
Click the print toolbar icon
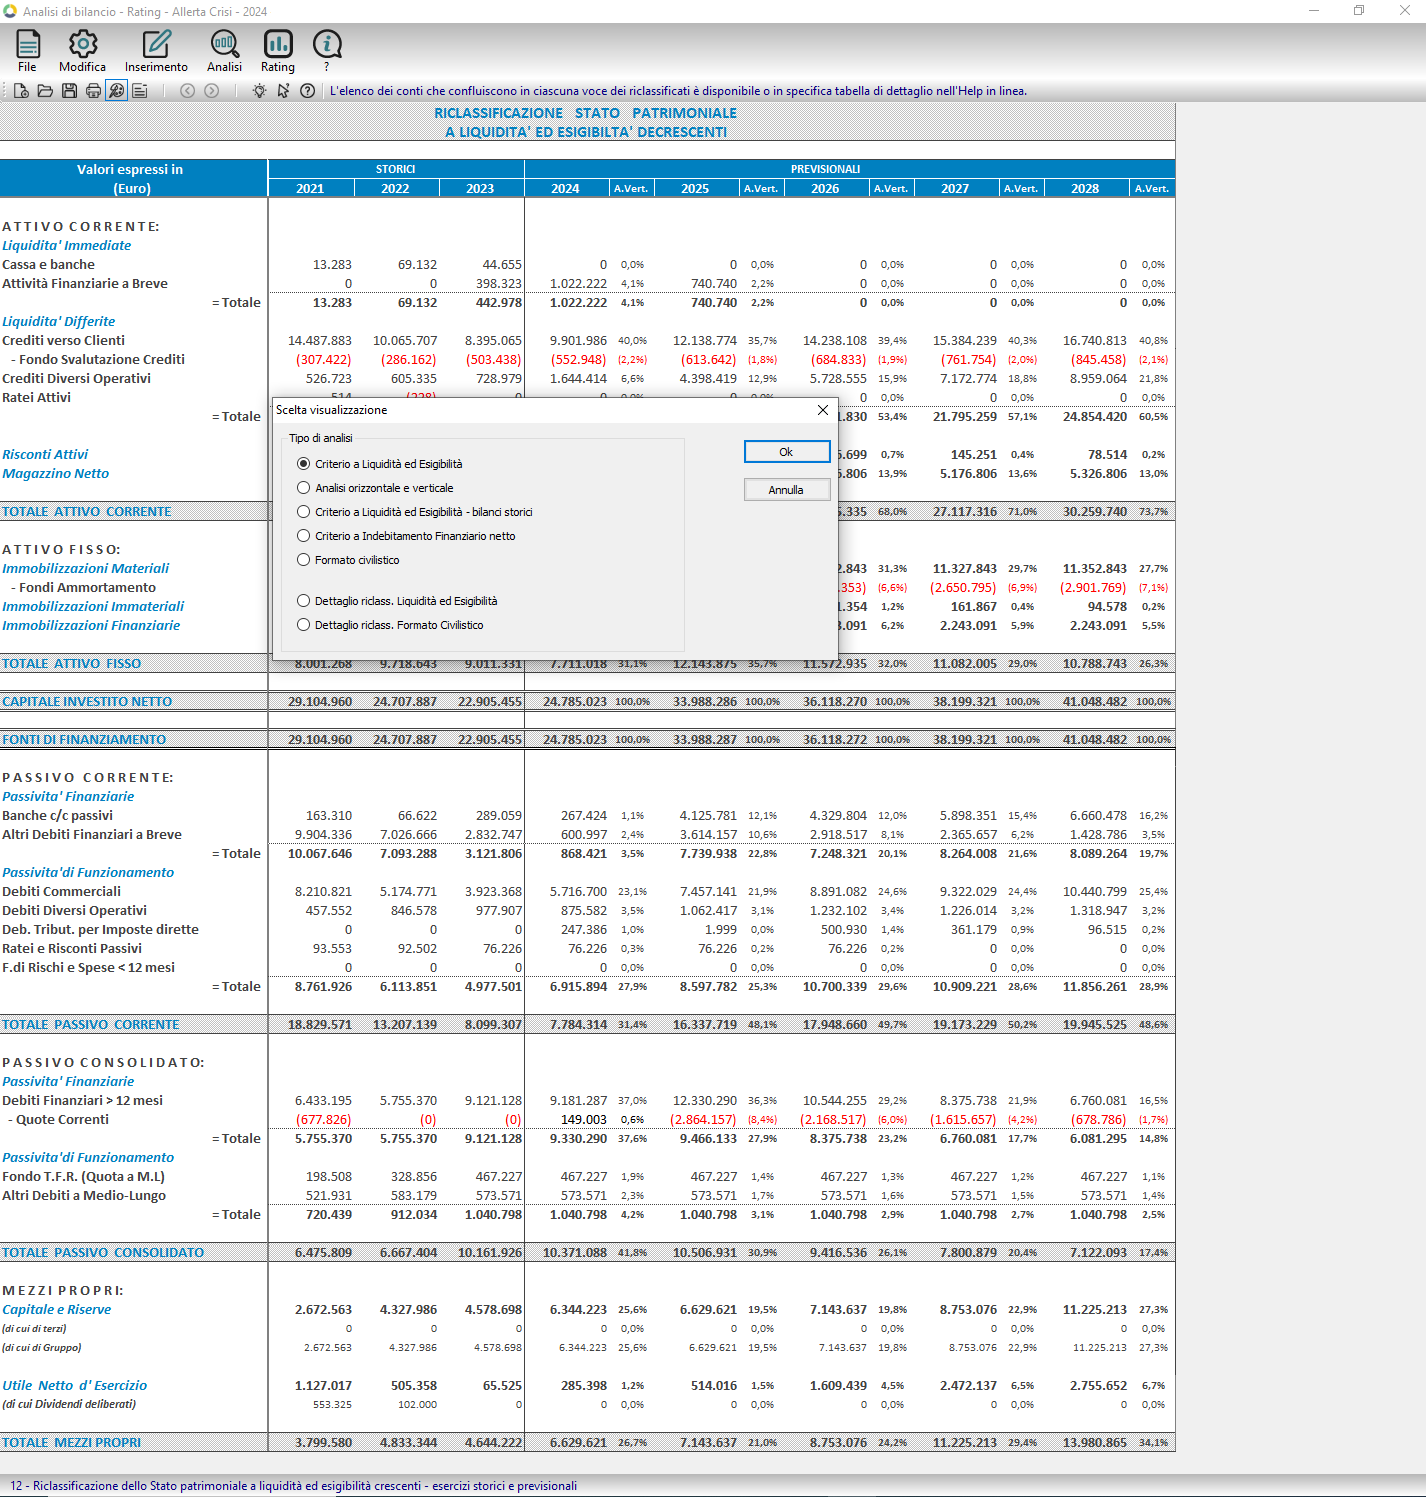coord(93,91)
